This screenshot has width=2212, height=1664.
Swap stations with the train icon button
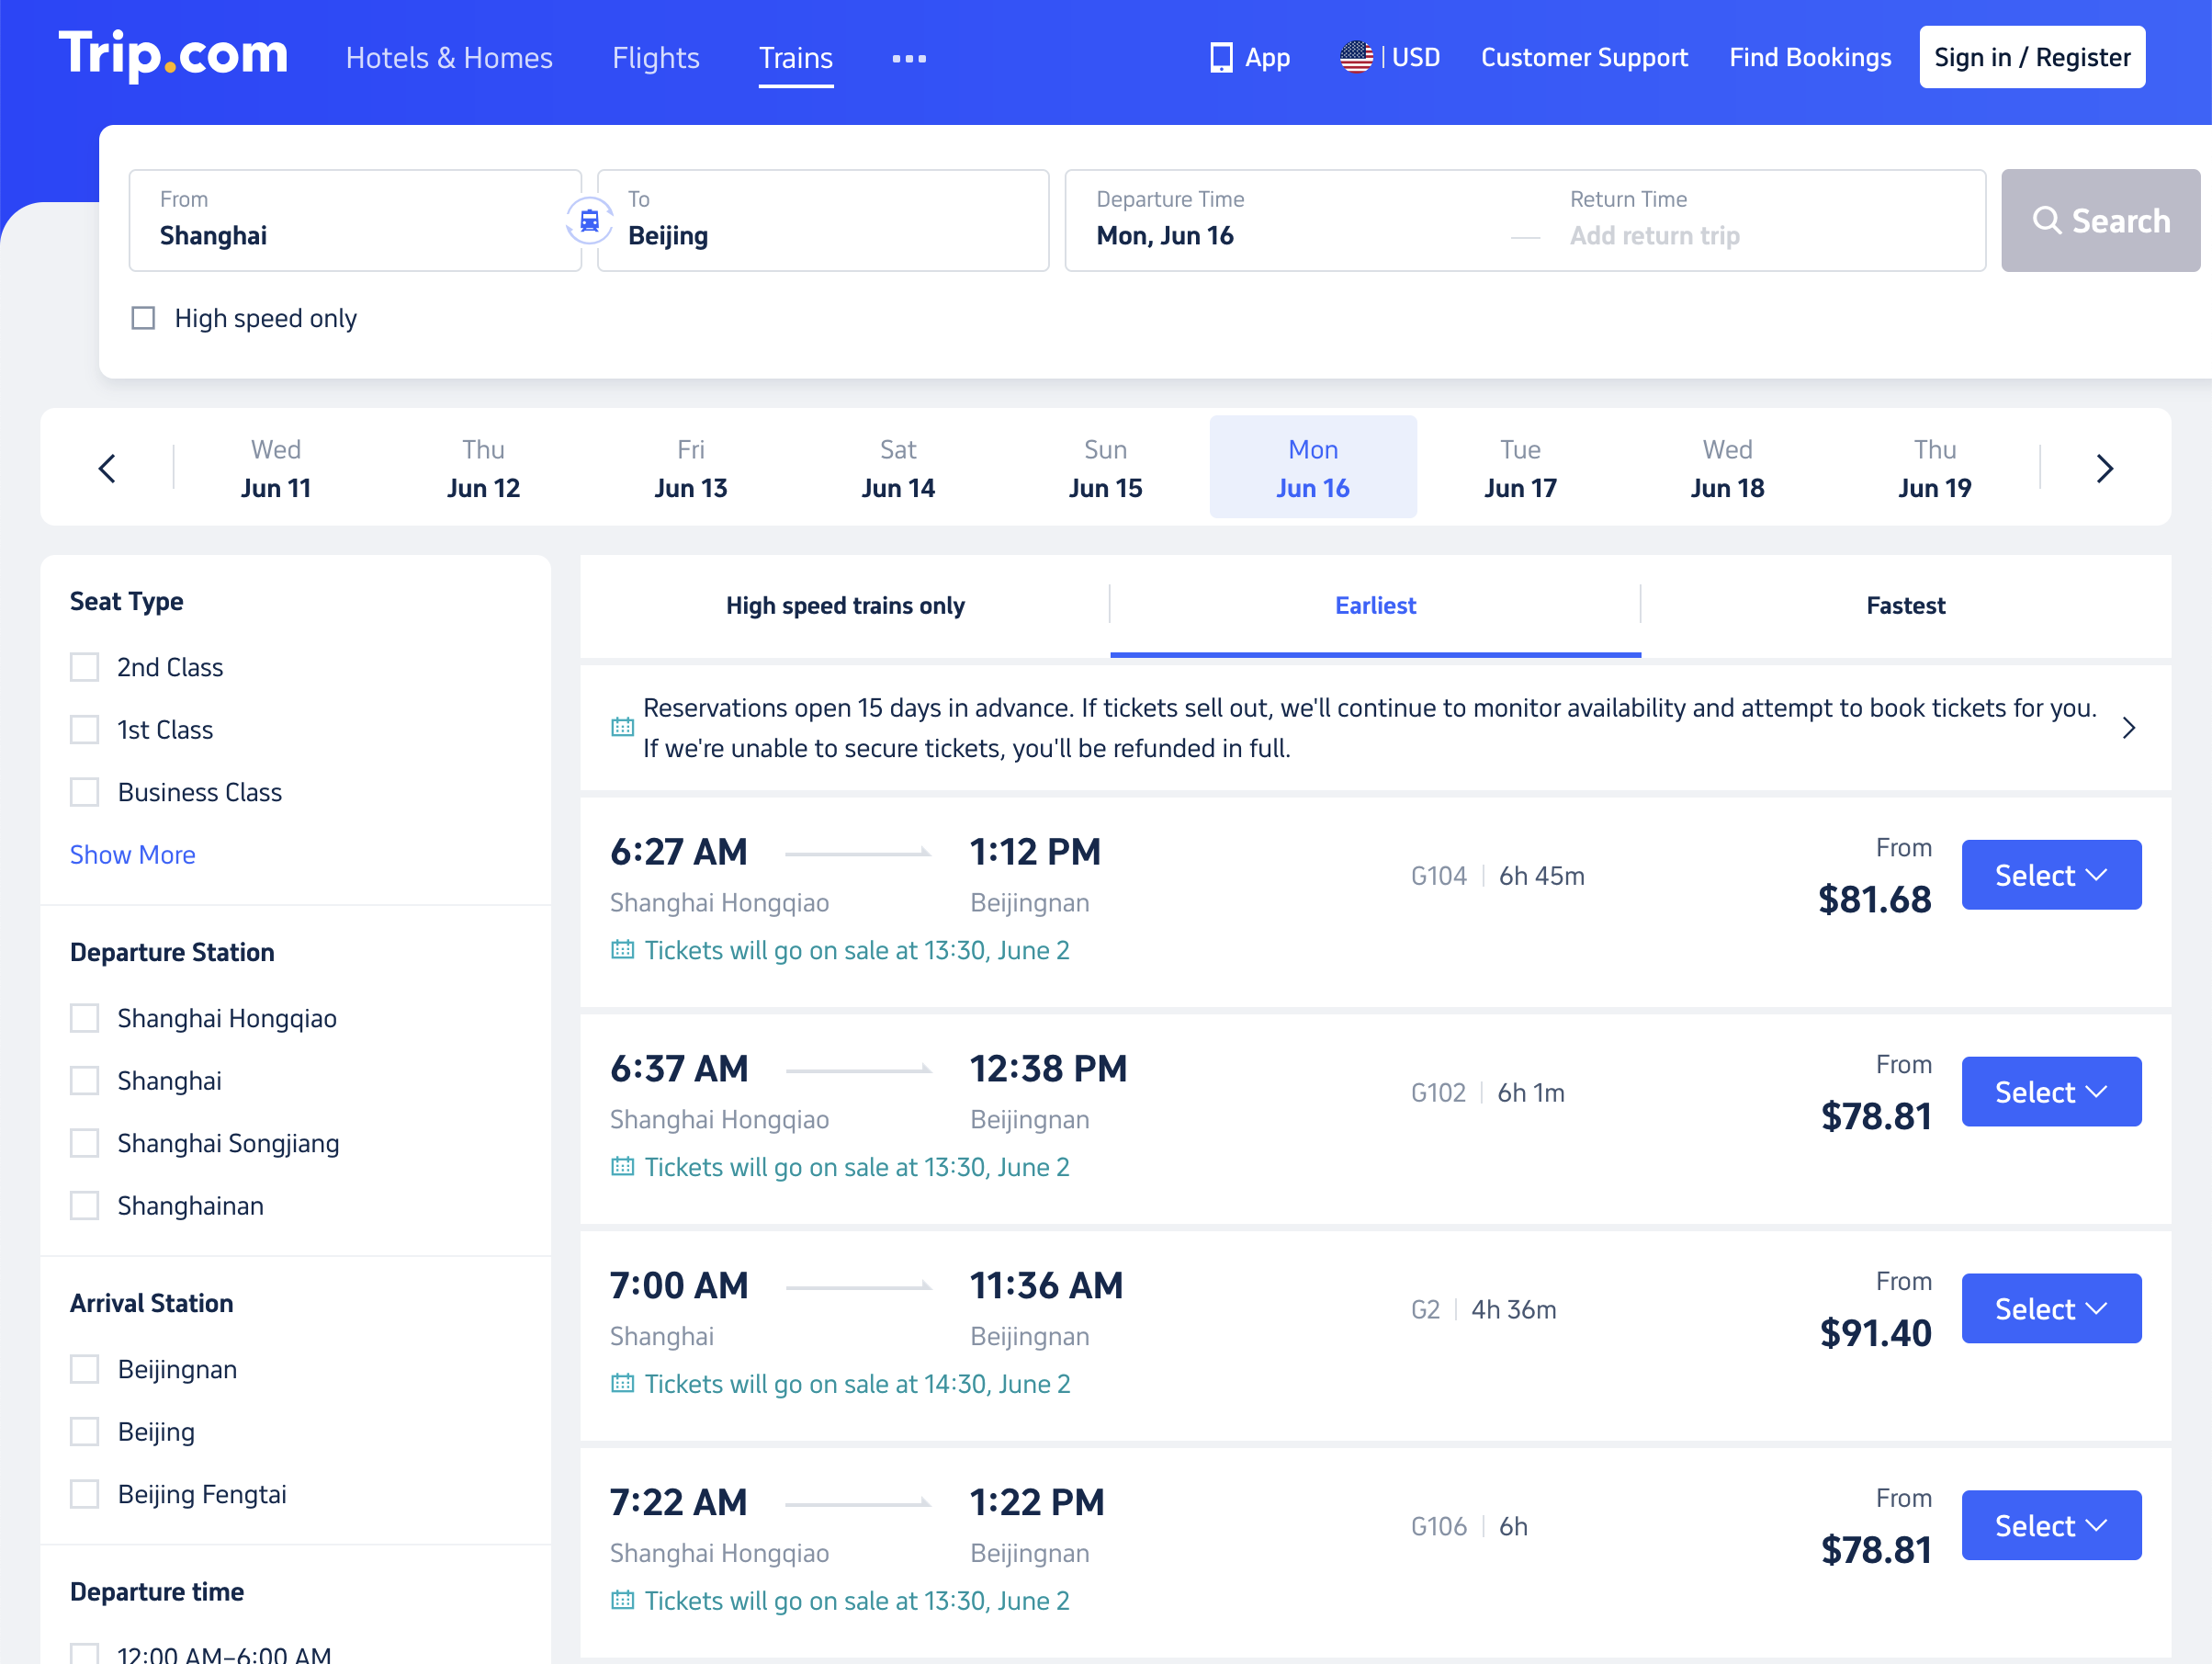click(589, 220)
